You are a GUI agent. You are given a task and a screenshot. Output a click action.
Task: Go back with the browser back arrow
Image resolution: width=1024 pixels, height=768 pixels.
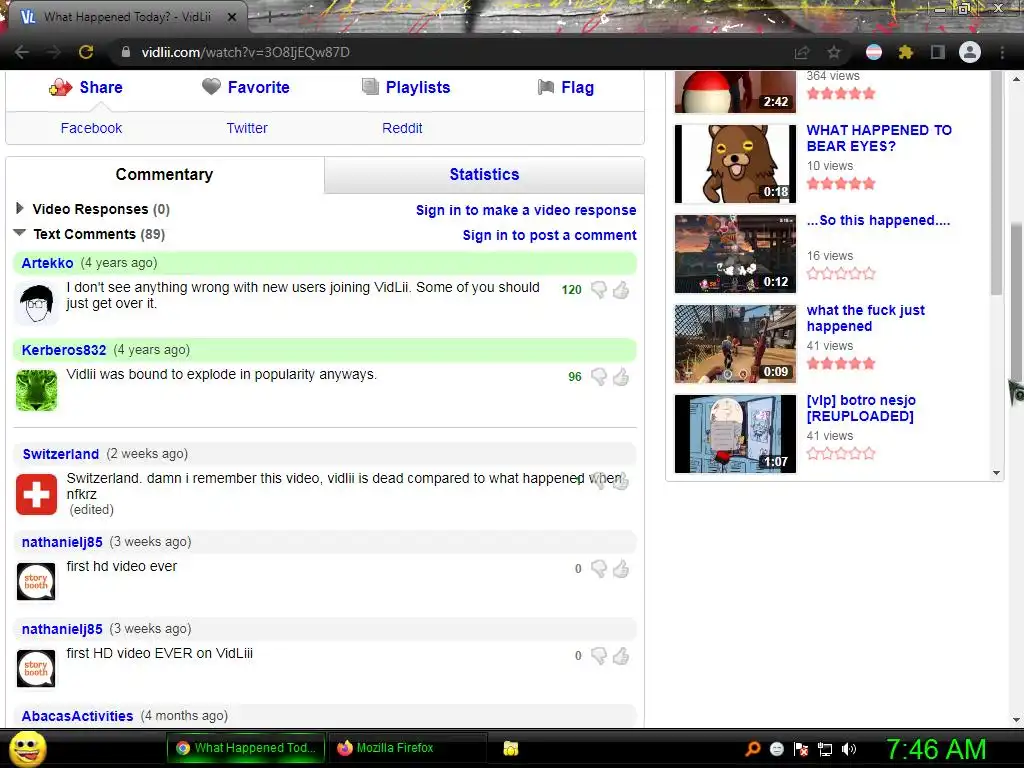pos(22,52)
